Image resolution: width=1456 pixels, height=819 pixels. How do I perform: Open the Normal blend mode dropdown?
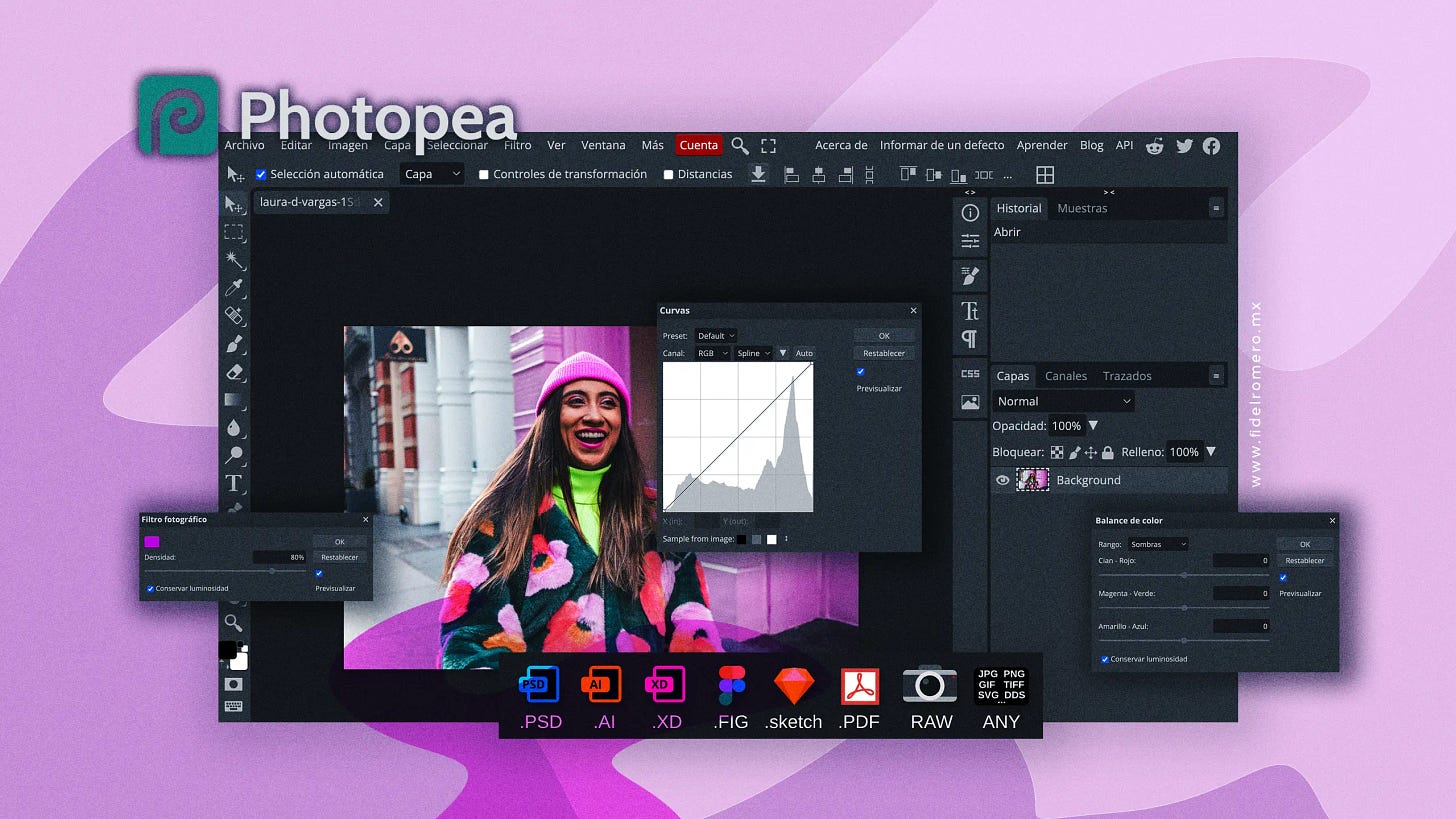(1064, 401)
